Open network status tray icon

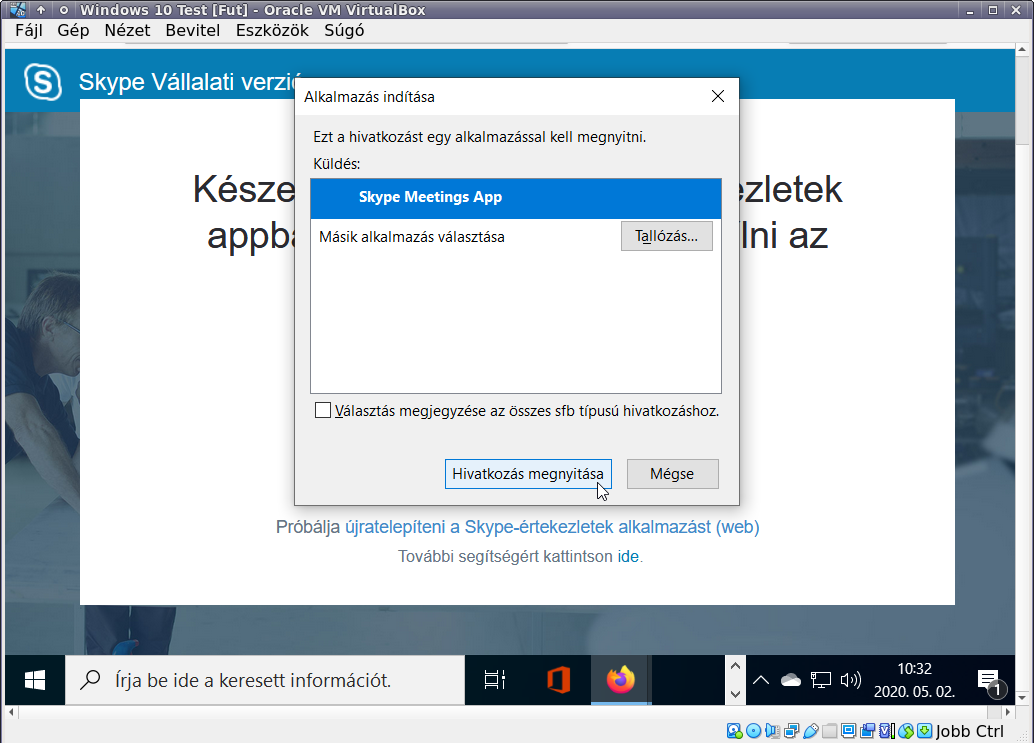821,680
